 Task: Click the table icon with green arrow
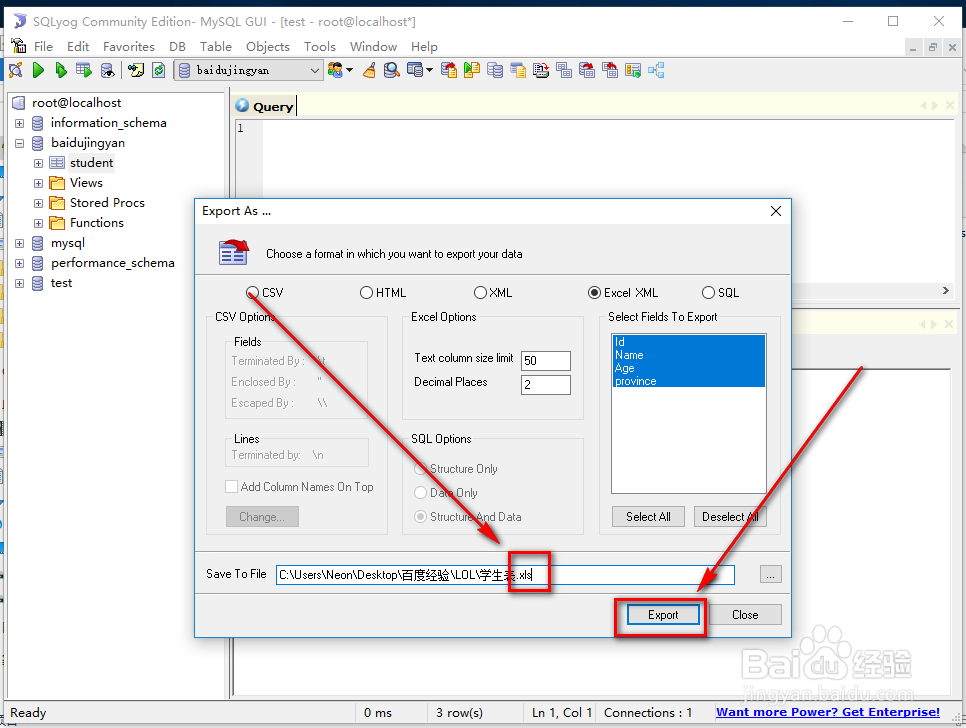633,70
